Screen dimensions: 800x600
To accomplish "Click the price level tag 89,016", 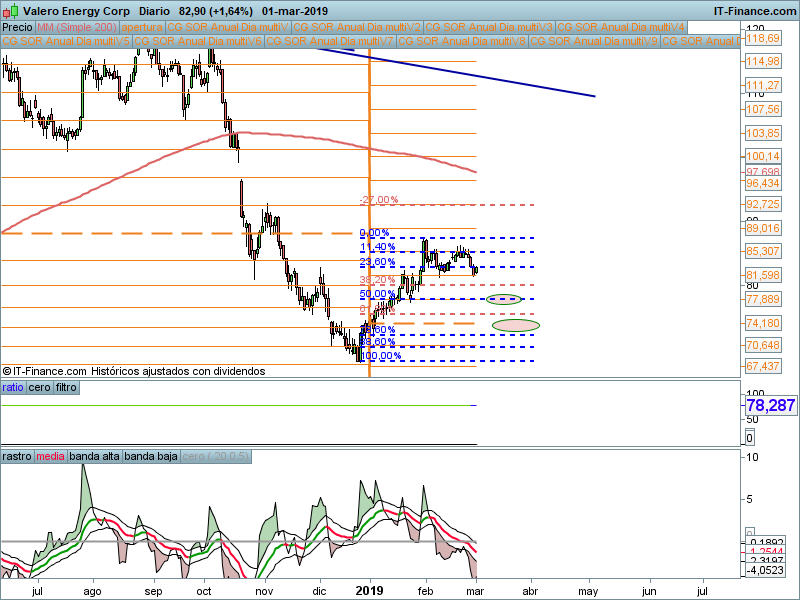I will (763, 228).
